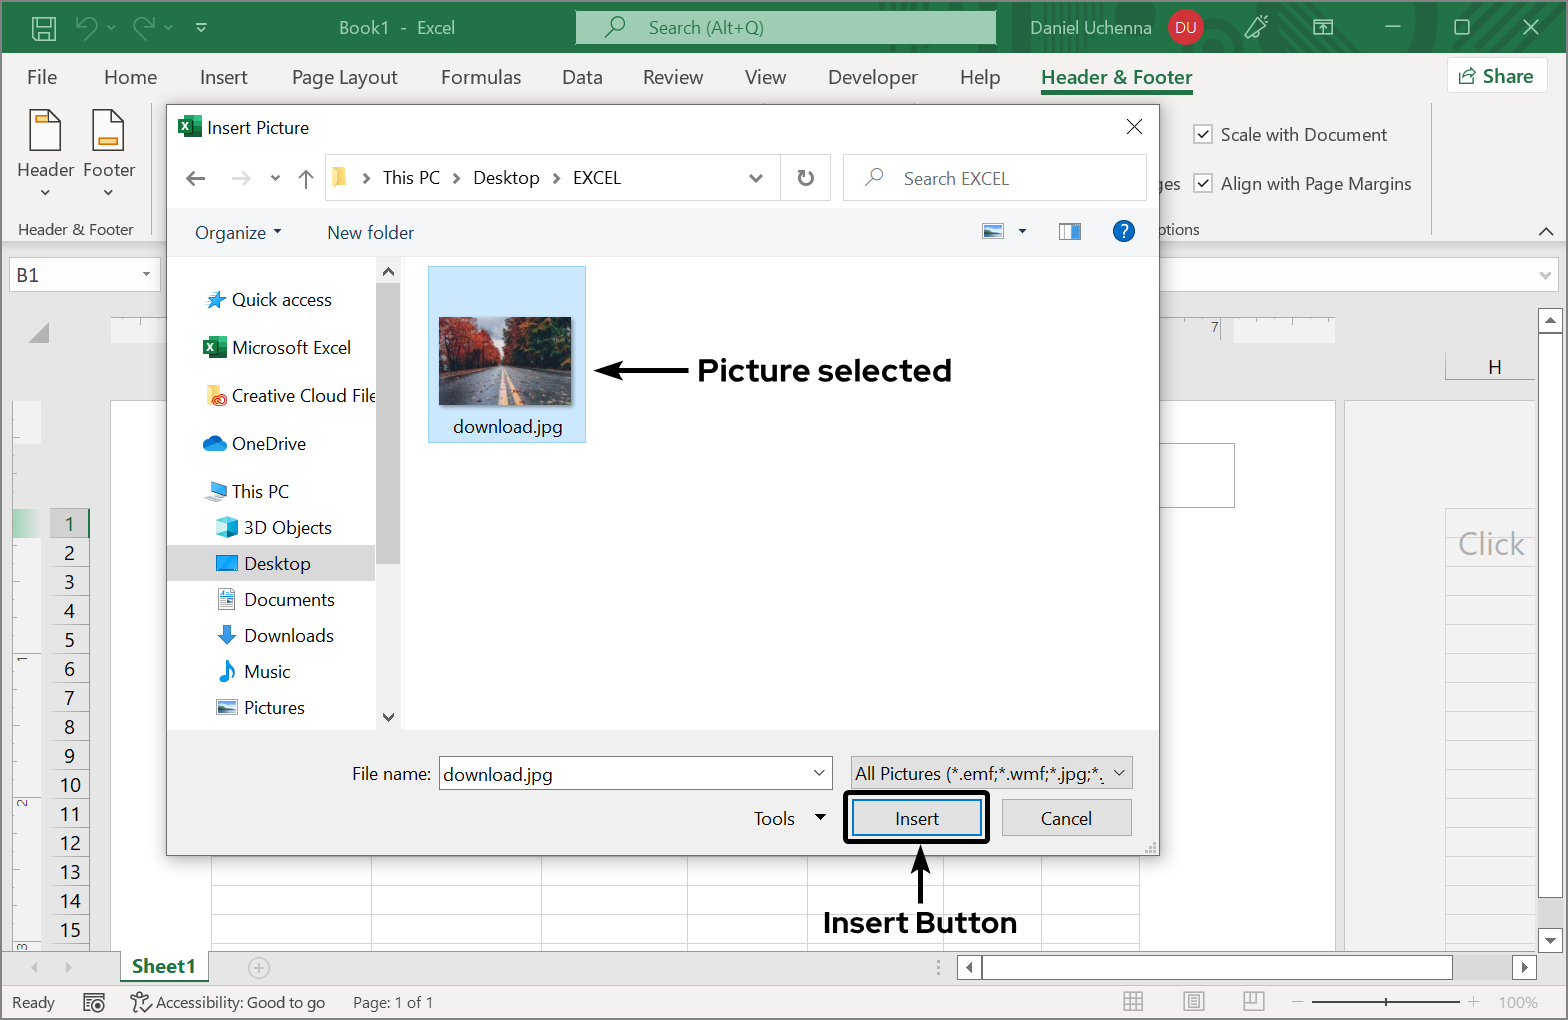The height and width of the screenshot is (1020, 1568).
Task: Refresh the EXCEL folder listing
Action: 805,178
